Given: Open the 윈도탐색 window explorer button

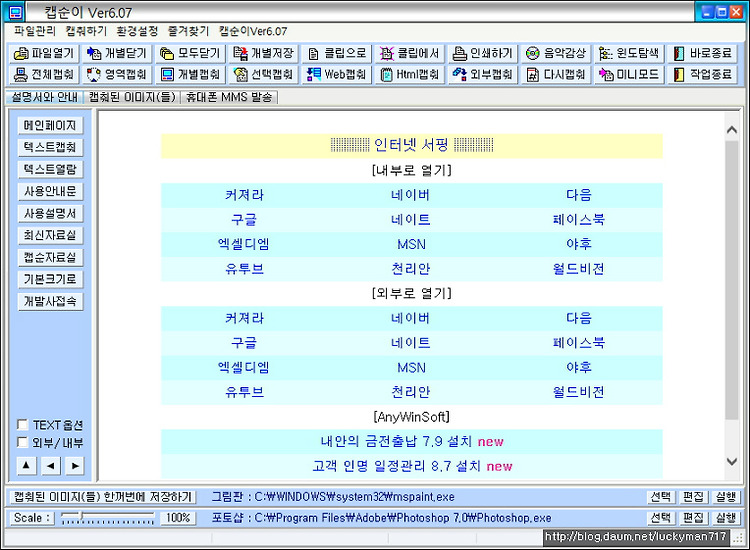Looking at the screenshot, I should pyautogui.click(x=629, y=53).
